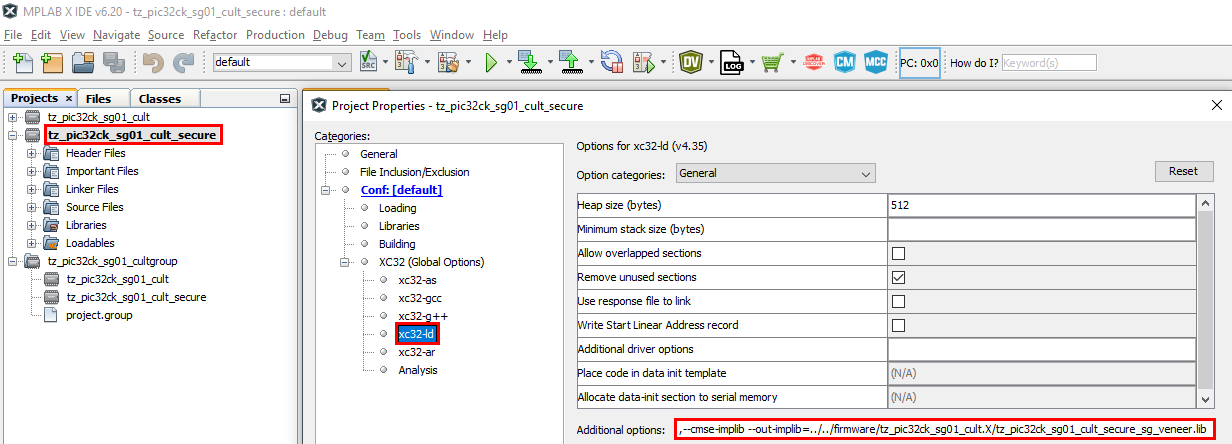The image size is (1232, 444).
Task: Open the Debug menu
Action: (330, 34)
